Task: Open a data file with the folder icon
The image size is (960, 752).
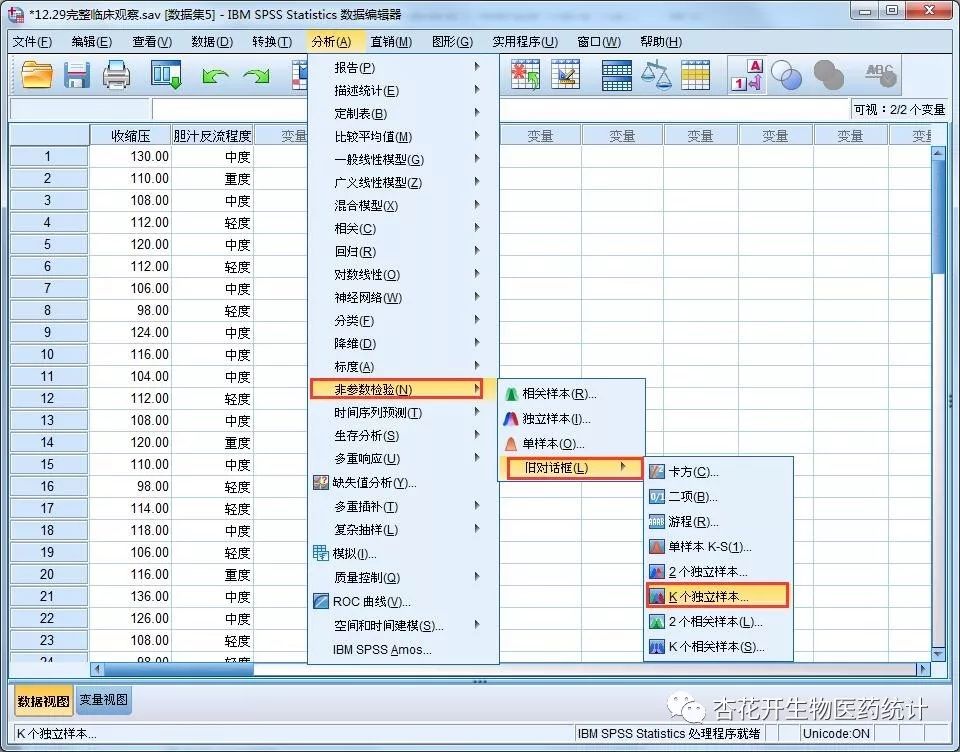Action: click(37, 74)
